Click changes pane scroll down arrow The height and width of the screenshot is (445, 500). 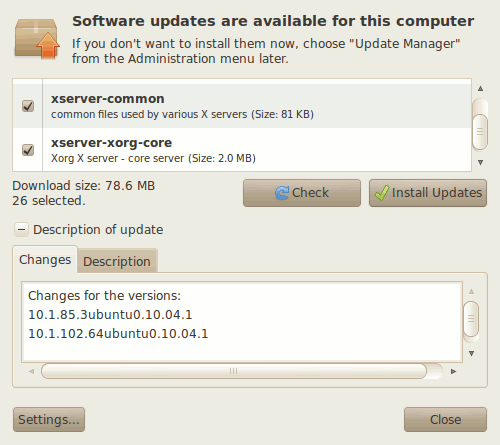(x=471, y=353)
